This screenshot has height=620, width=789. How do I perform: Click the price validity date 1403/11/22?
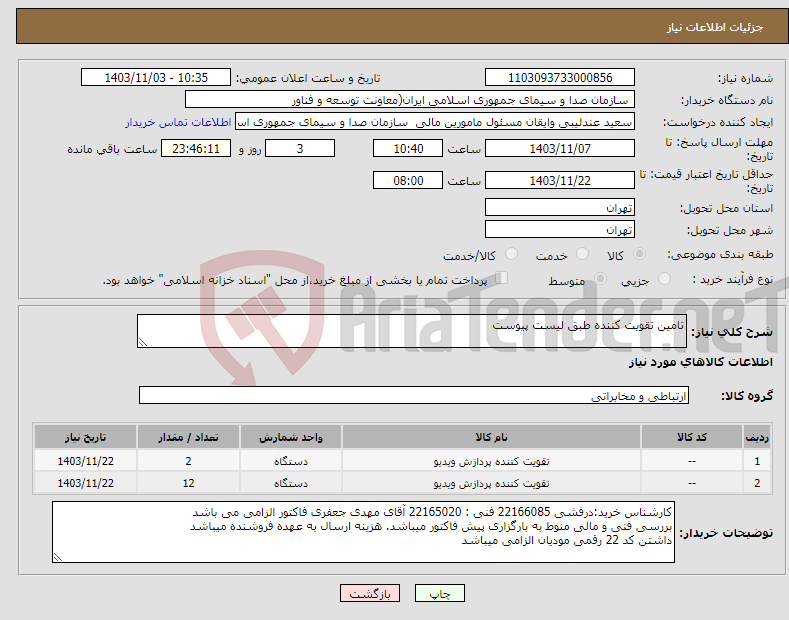(560, 180)
